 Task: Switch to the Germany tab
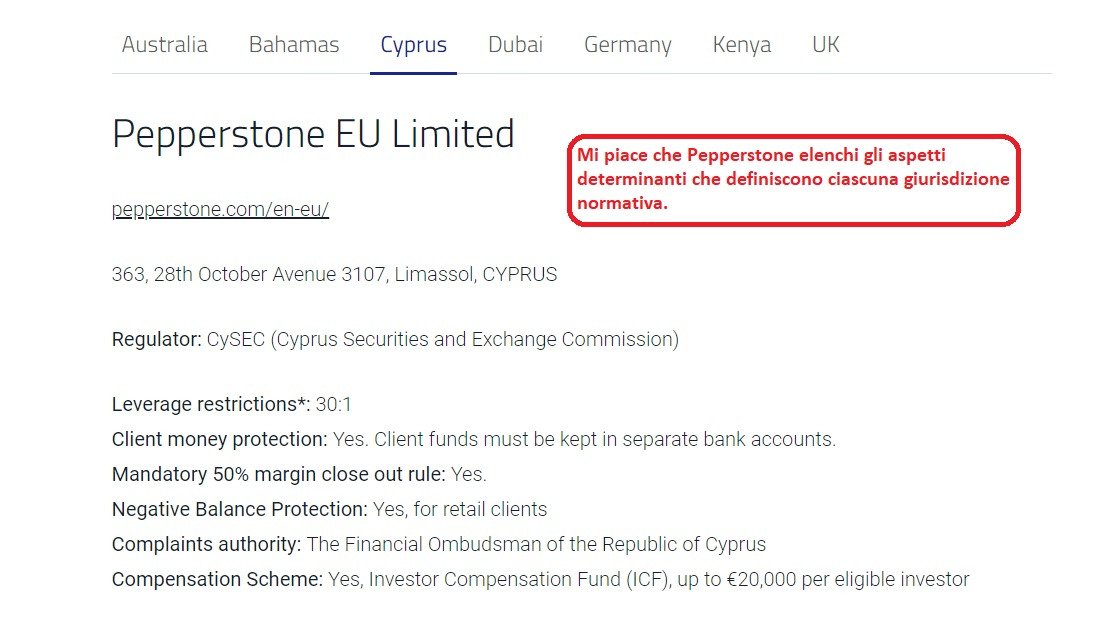tap(627, 44)
